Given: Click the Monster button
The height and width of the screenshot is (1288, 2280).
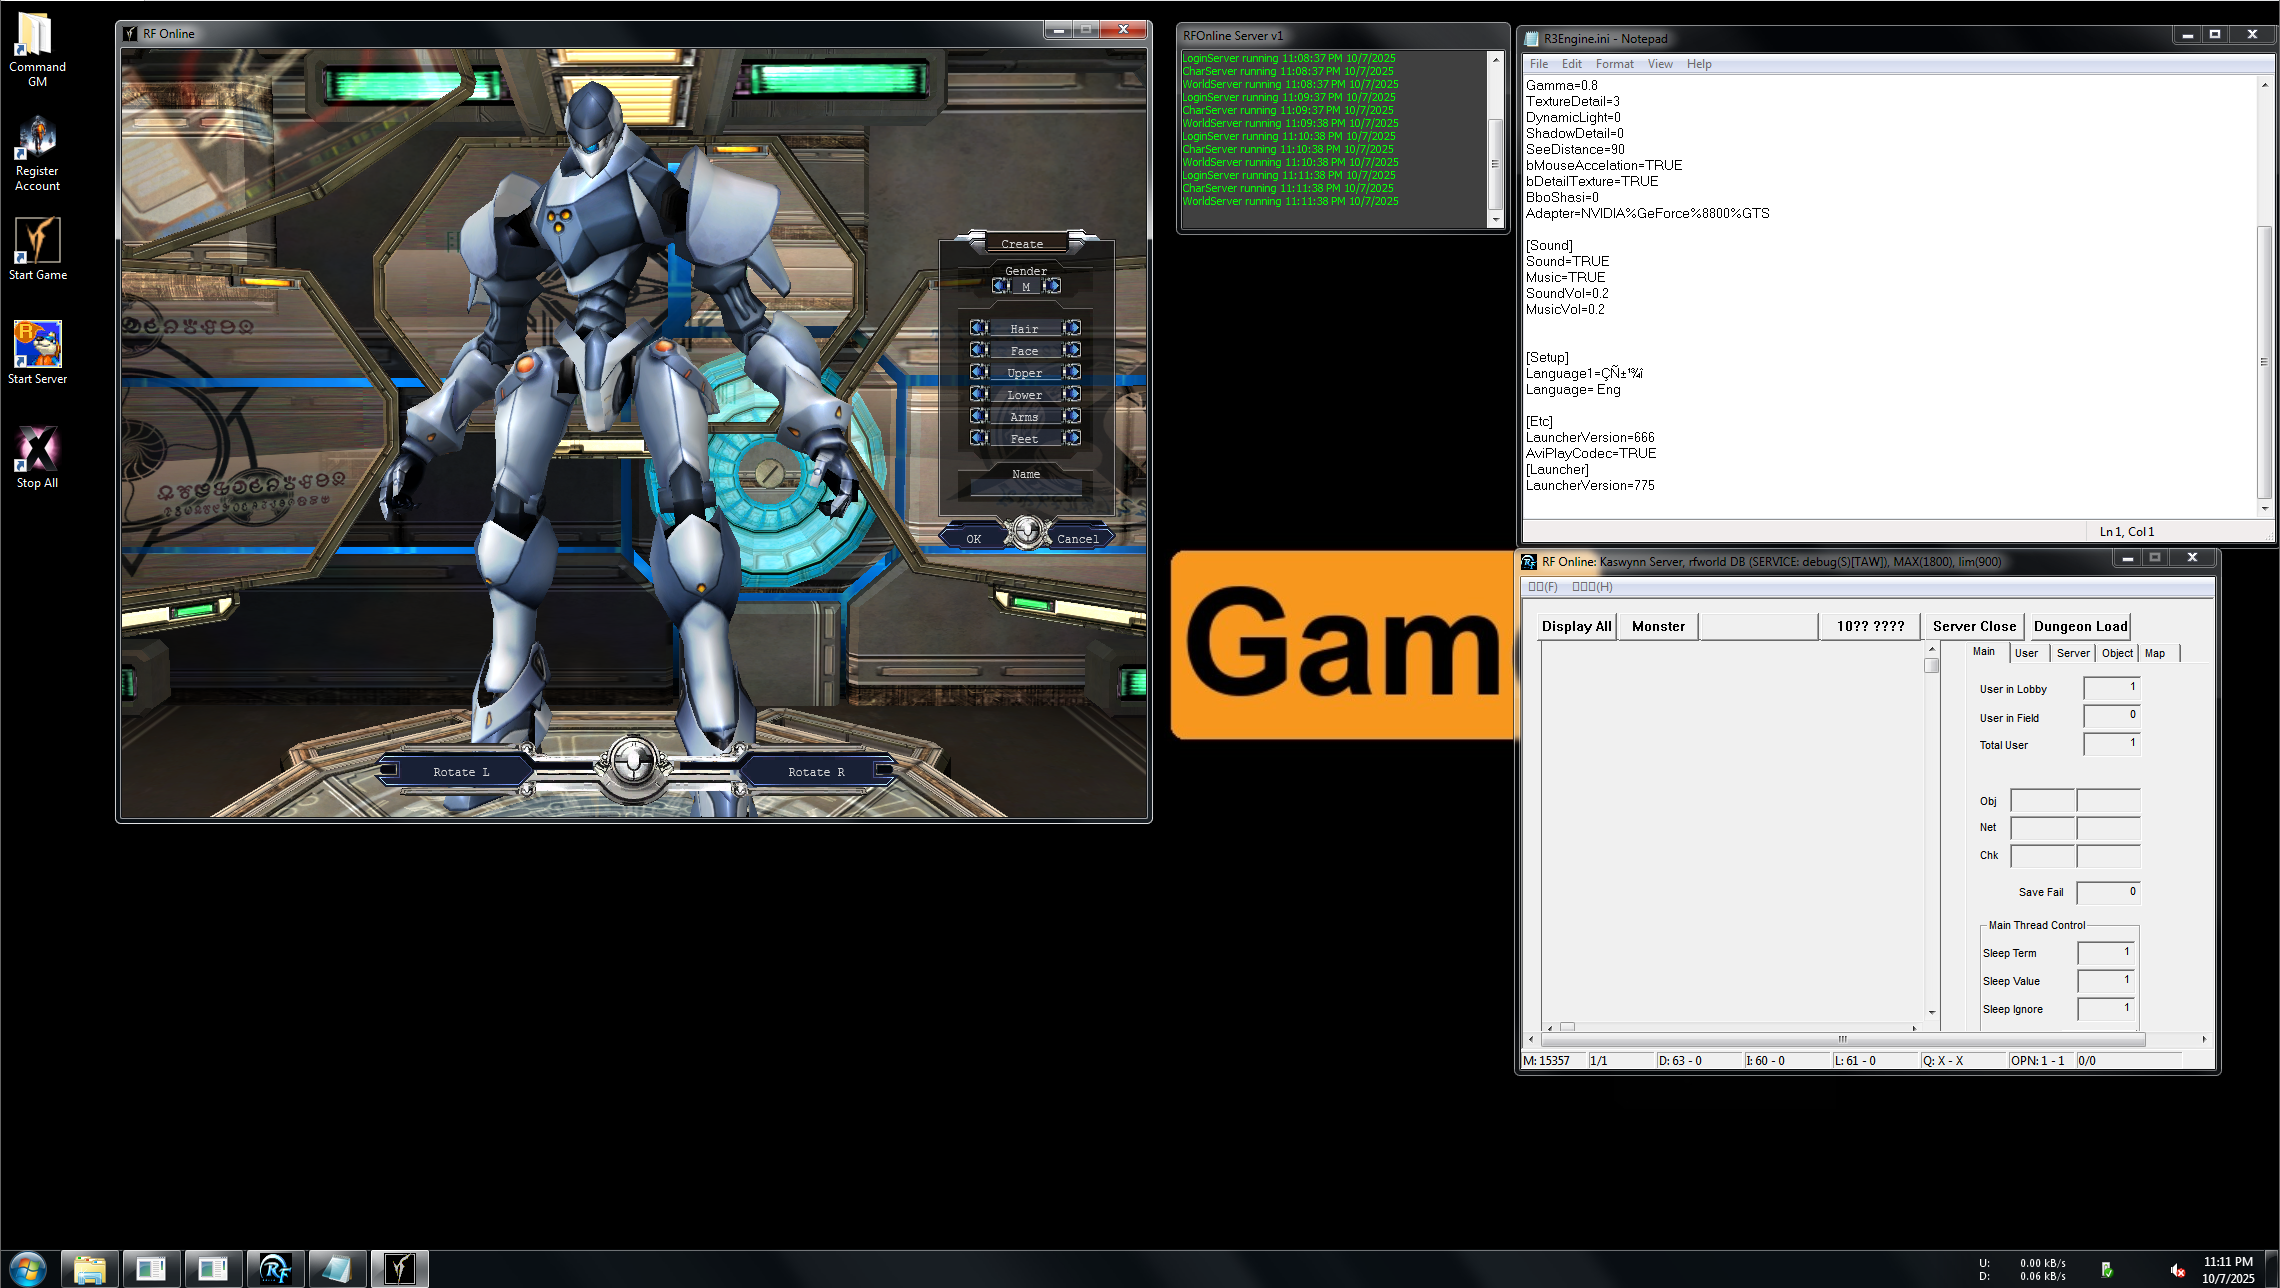Looking at the screenshot, I should [1658, 626].
